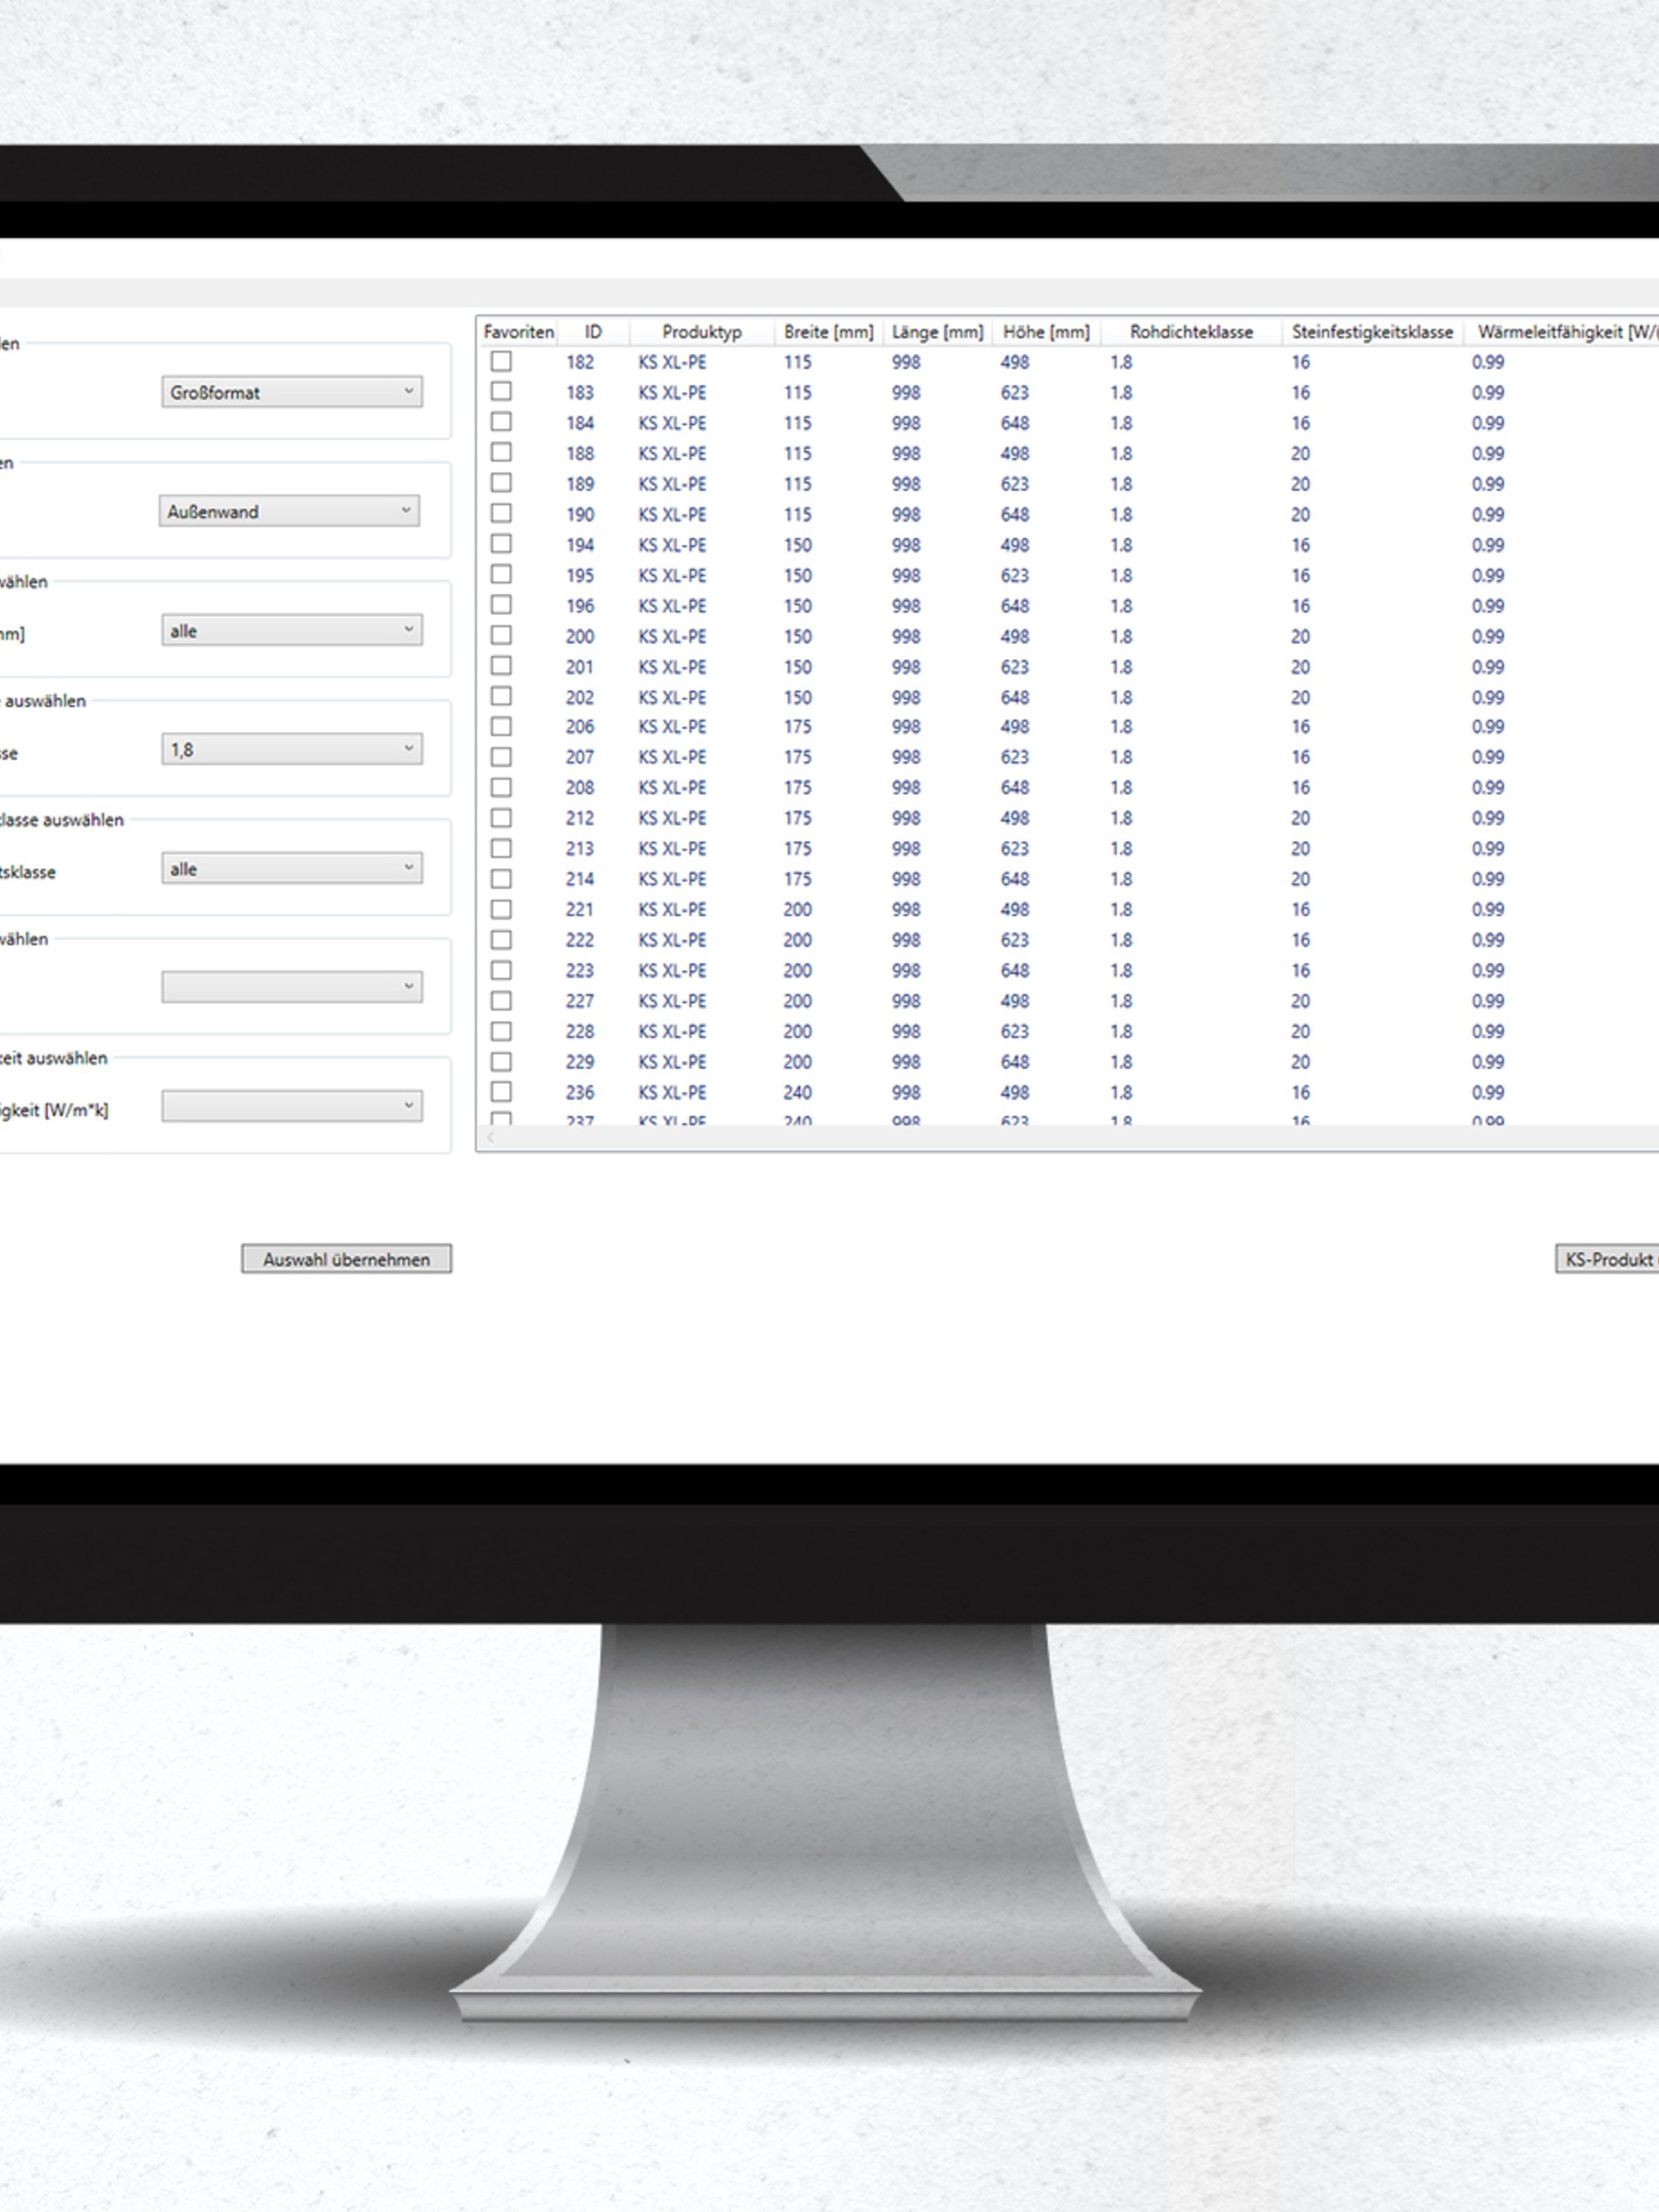
Task: Click the Höhe [mm] column header
Action: click(1046, 332)
